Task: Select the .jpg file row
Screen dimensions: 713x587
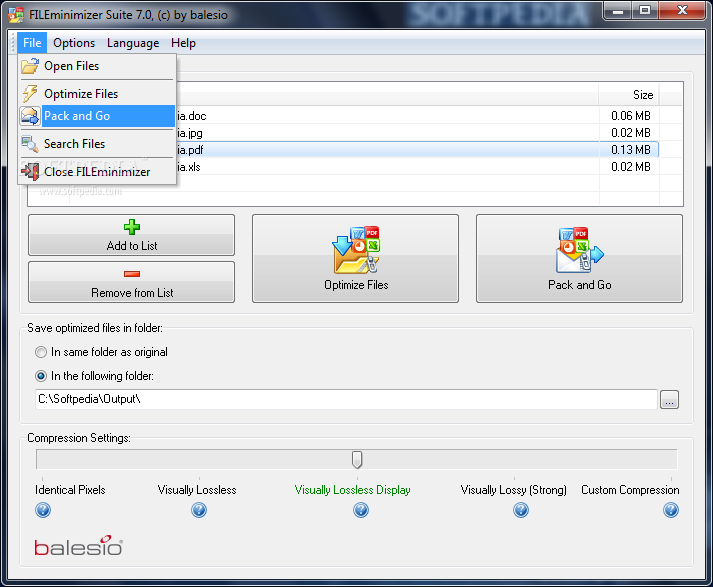Action: [x=343, y=133]
